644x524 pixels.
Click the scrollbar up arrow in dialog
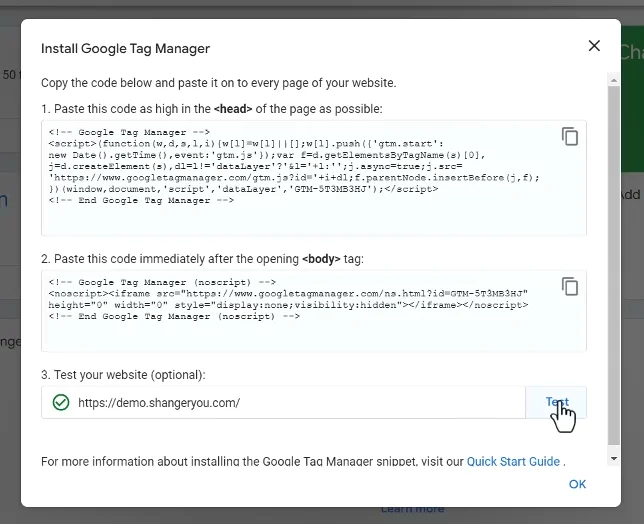(x=614, y=80)
